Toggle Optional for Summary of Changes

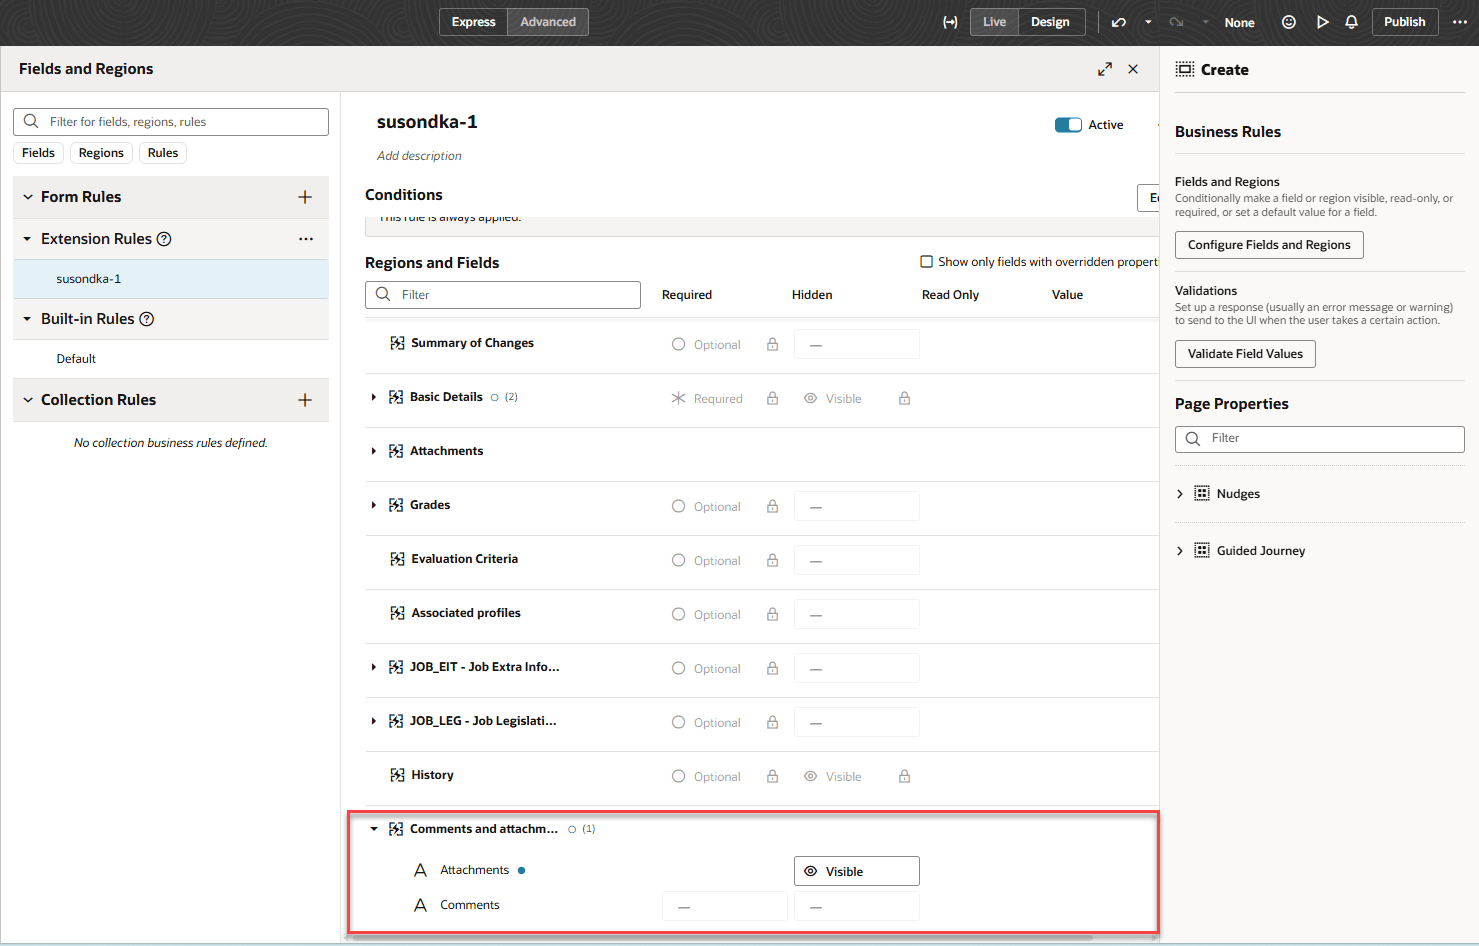pos(707,344)
